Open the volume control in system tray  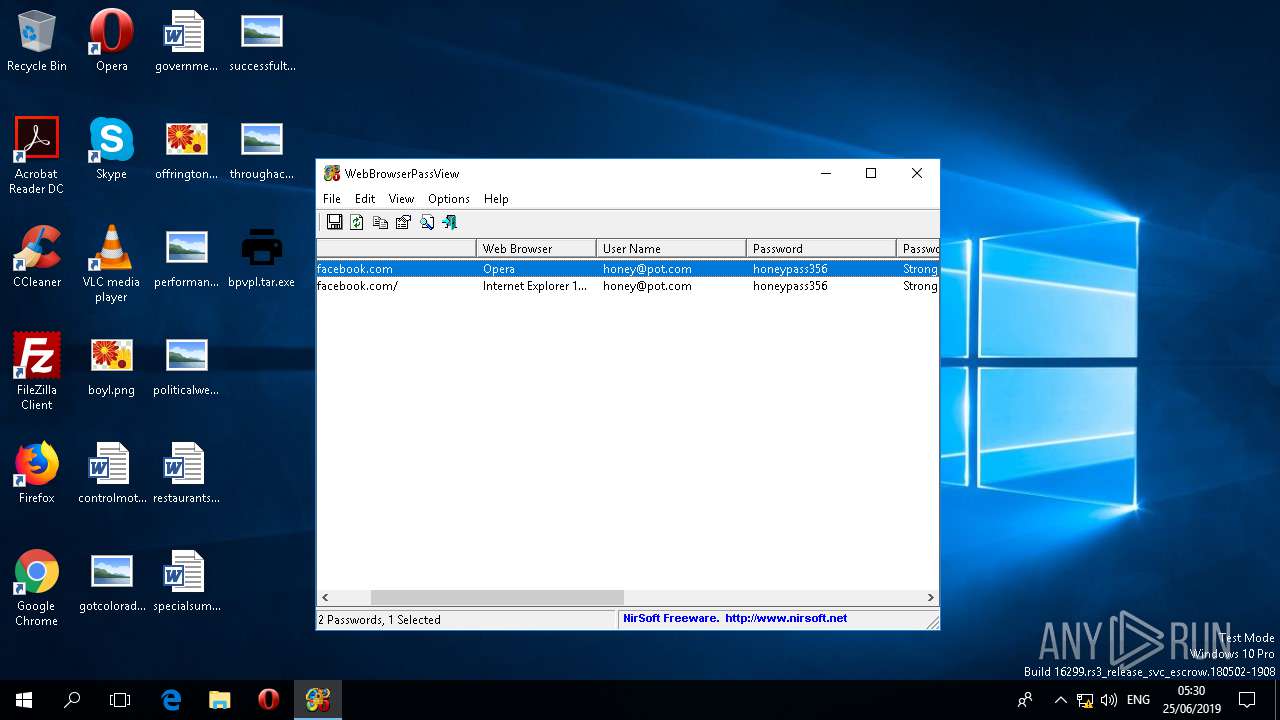1108,700
